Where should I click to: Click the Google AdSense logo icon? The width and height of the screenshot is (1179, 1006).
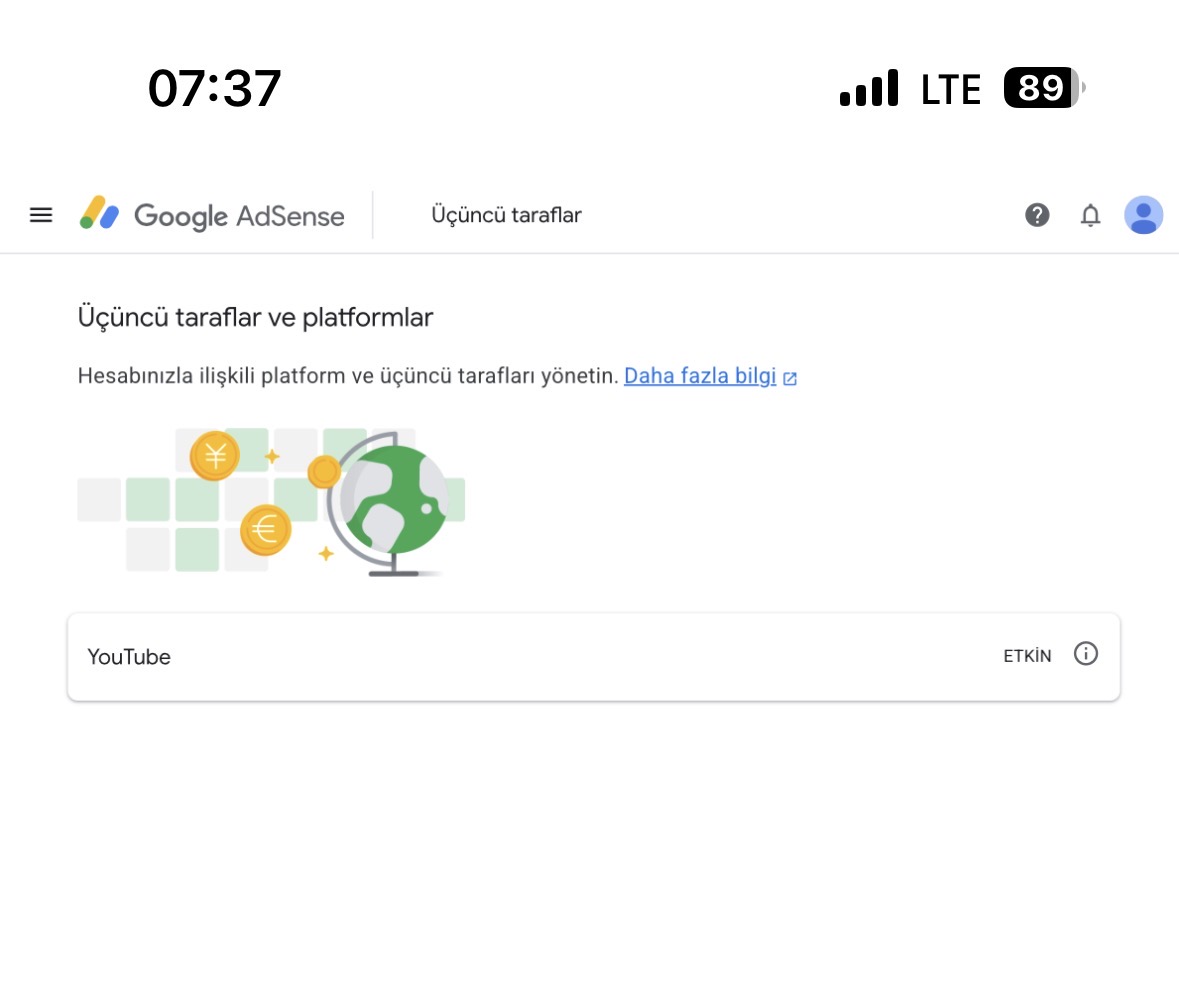[99, 213]
